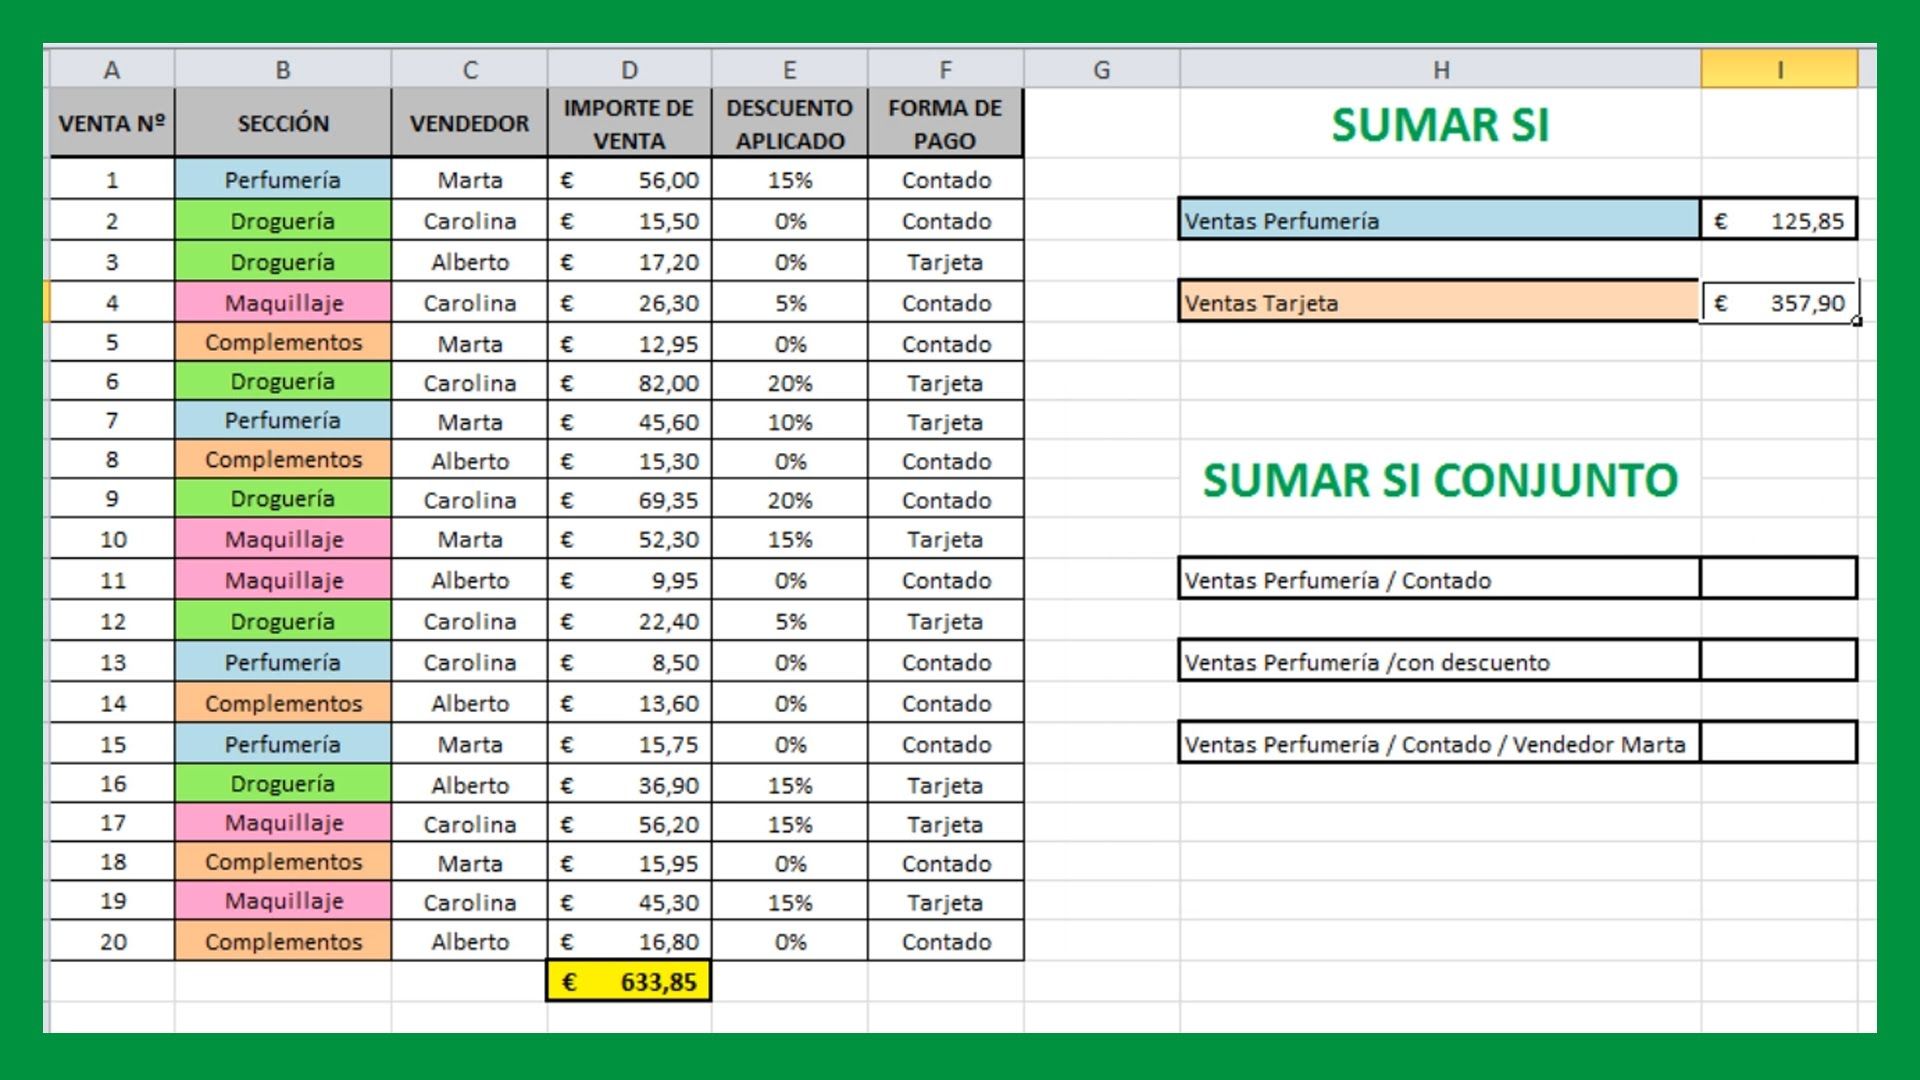
Task: Select the yellow total cell 633,85
Action: [x=629, y=982]
